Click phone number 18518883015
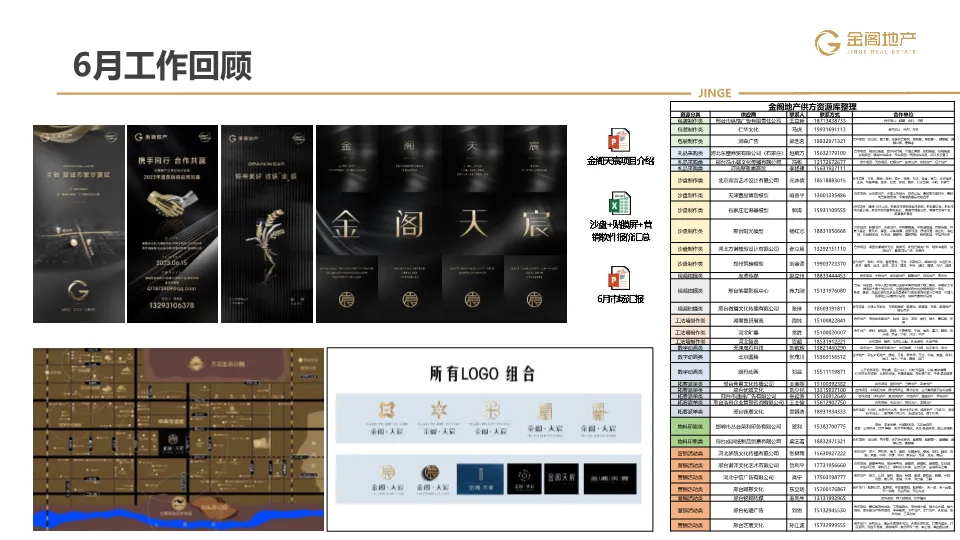 pyautogui.click(x=830, y=181)
